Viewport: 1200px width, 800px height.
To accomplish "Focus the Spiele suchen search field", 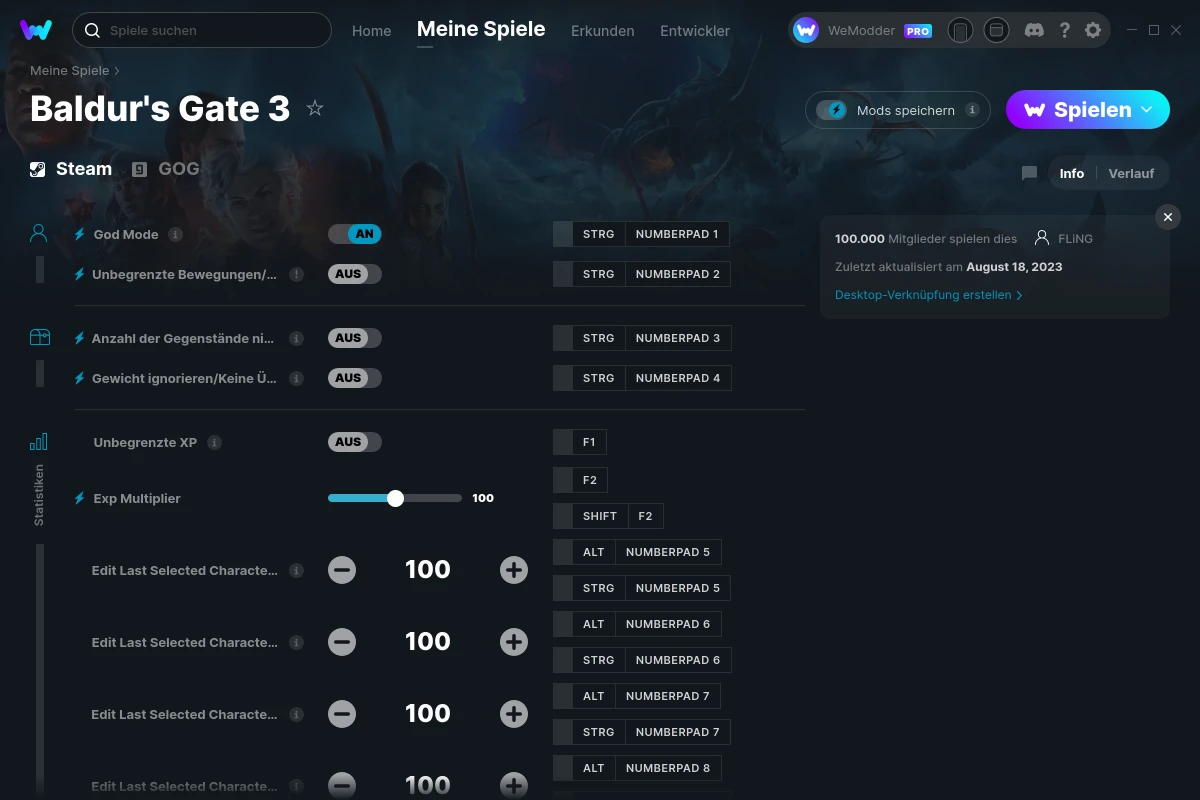I will pyautogui.click(x=202, y=30).
